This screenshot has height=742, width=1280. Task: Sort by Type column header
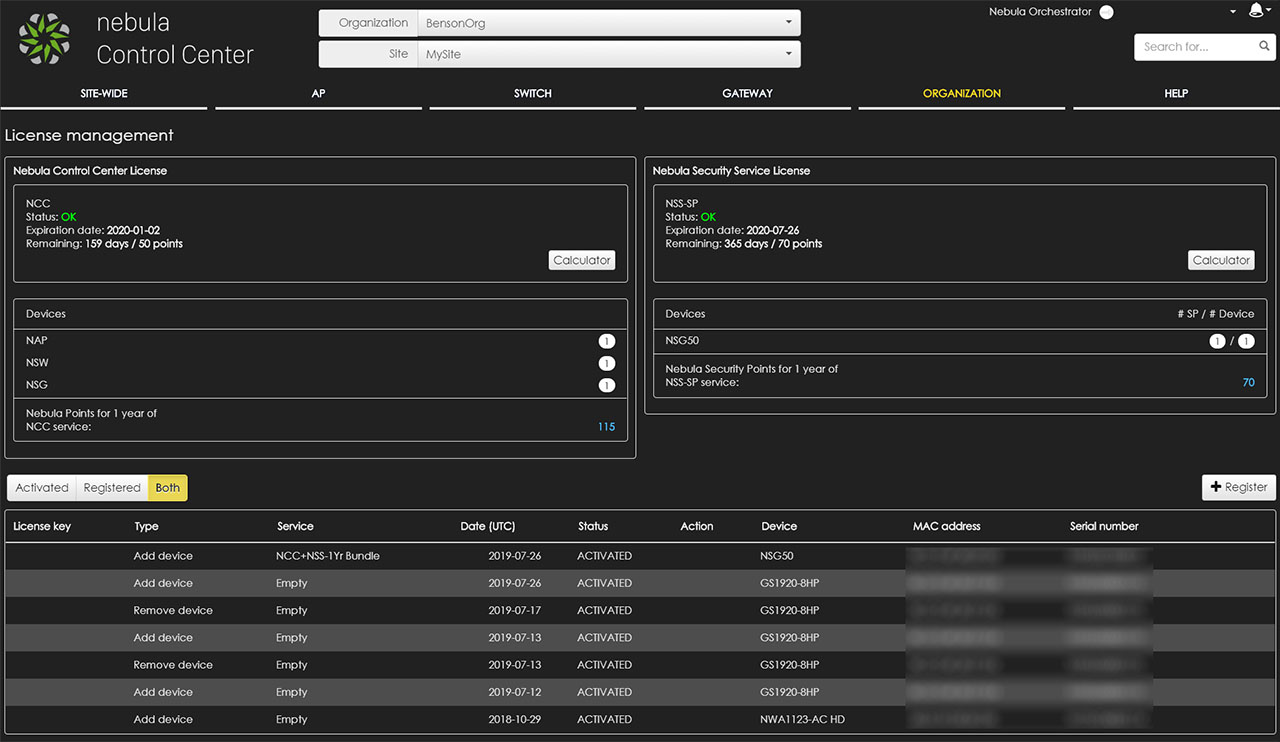[x=147, y=526]
